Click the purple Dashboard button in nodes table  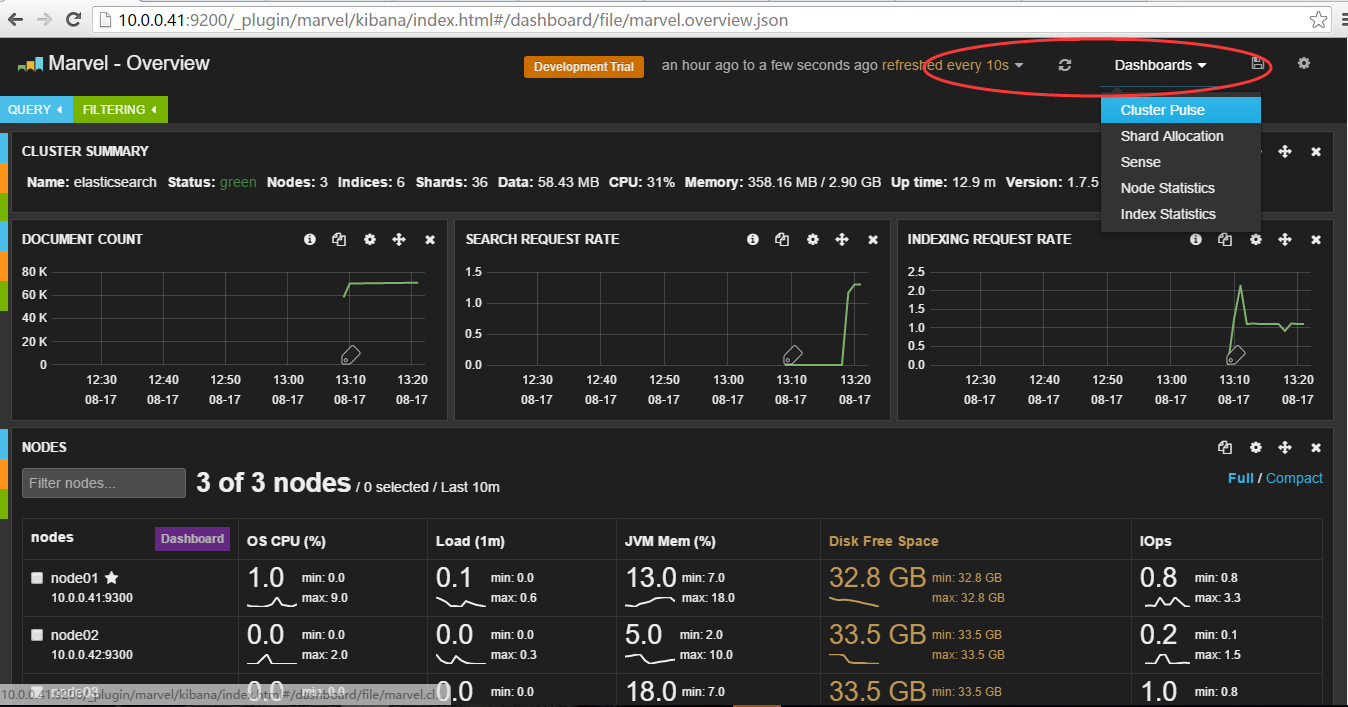(192, 539)
